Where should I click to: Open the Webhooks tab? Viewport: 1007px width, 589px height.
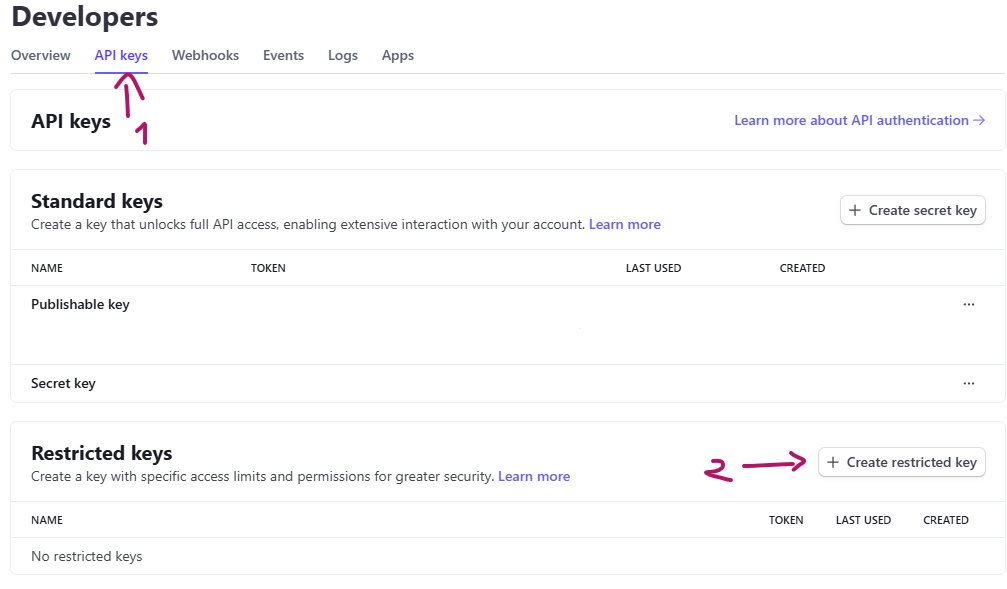click(x=205, y=56)
